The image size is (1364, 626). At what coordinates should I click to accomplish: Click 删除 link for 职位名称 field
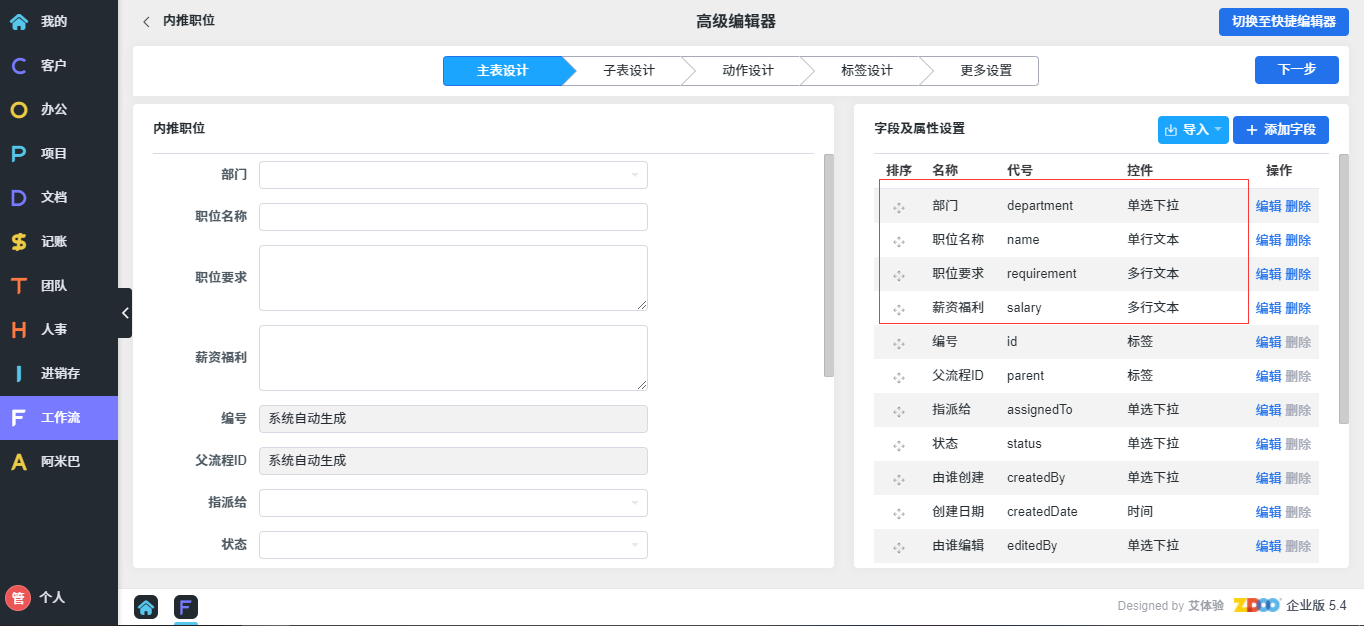1298,240
